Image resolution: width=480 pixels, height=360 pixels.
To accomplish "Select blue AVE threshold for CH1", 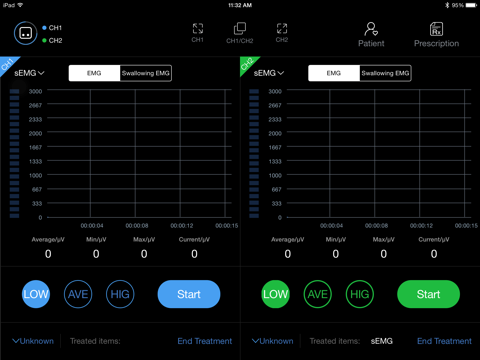I will click(78, 294).
